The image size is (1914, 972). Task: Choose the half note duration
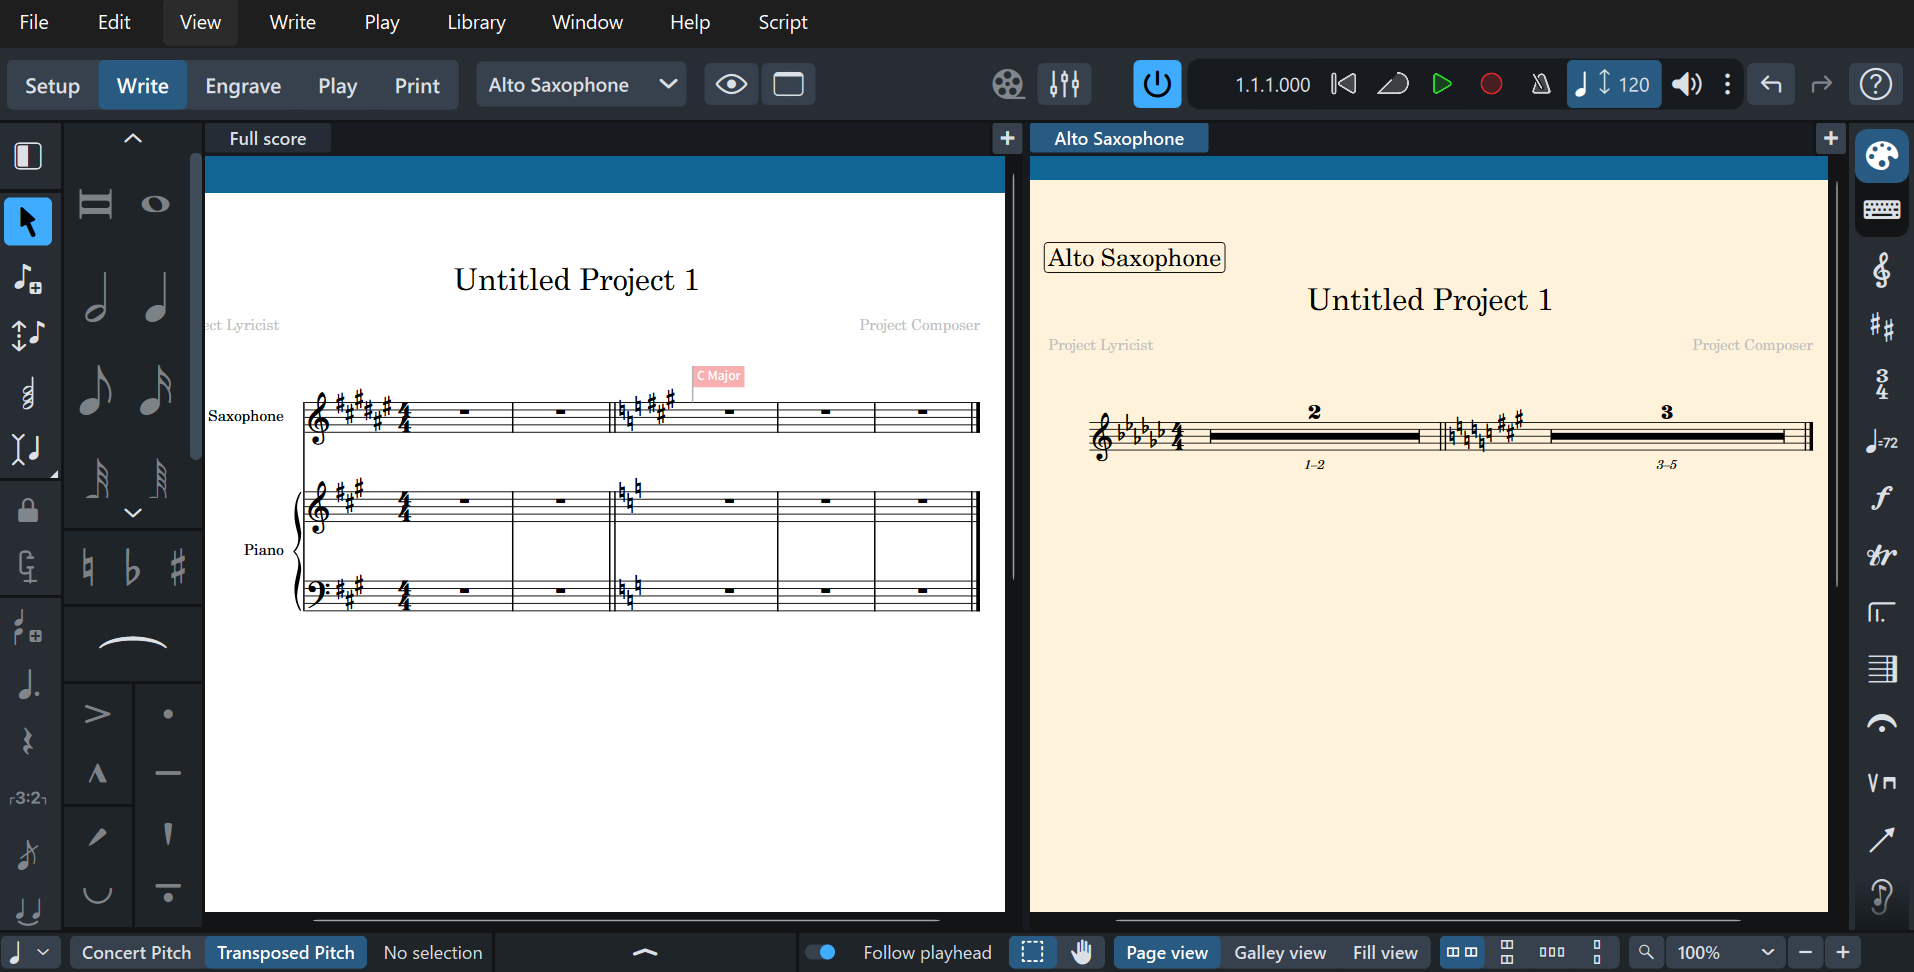pyautogui.click(x=96, y=297)
